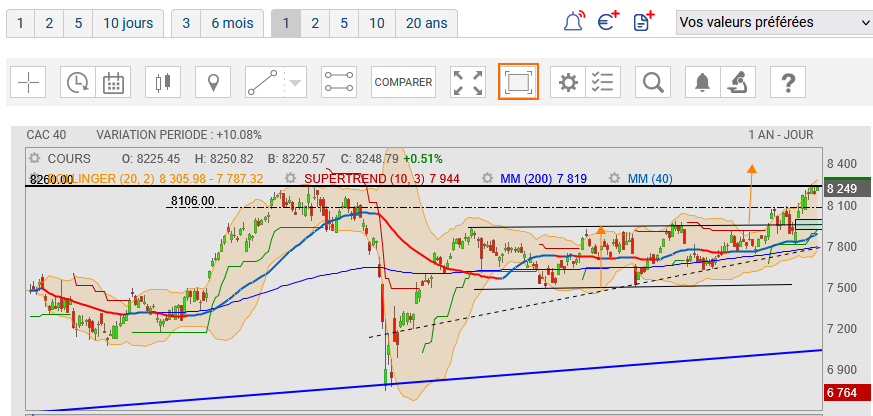Select the trend line drawing tool
873x416 pixels.
pos(264,82)
